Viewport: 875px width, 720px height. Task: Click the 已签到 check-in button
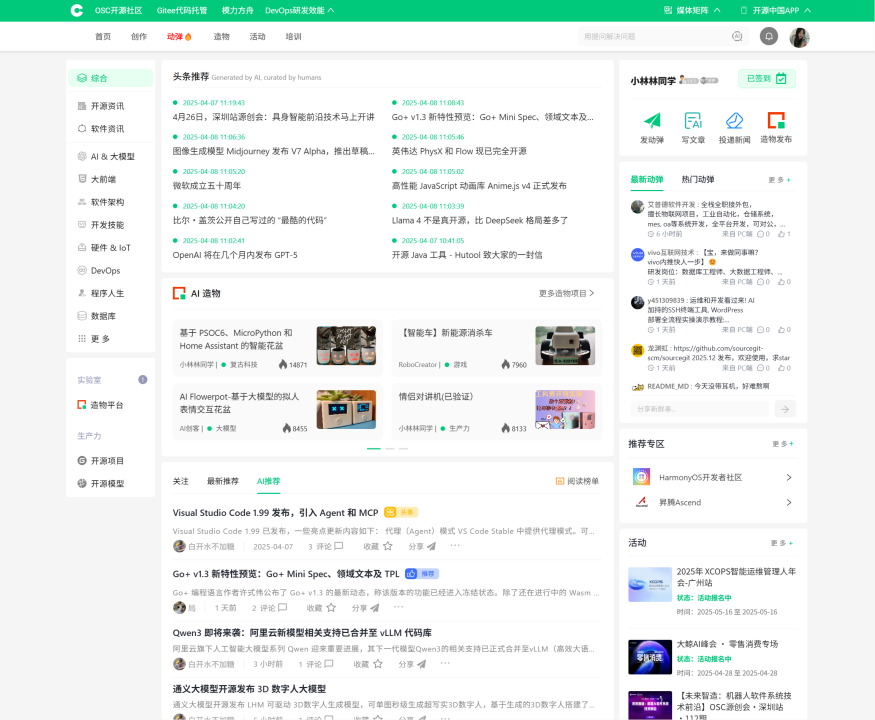click(x=767, y=79)
